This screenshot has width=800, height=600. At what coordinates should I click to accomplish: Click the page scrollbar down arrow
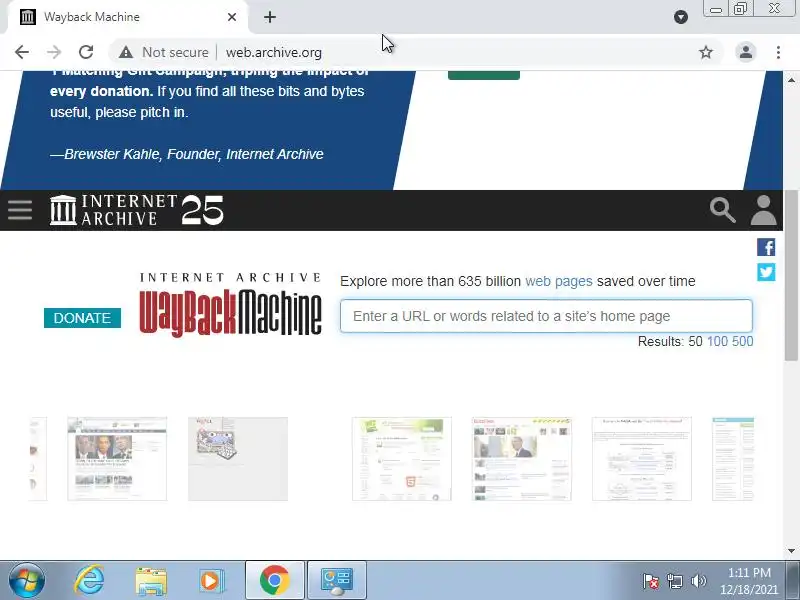(791, 551)
